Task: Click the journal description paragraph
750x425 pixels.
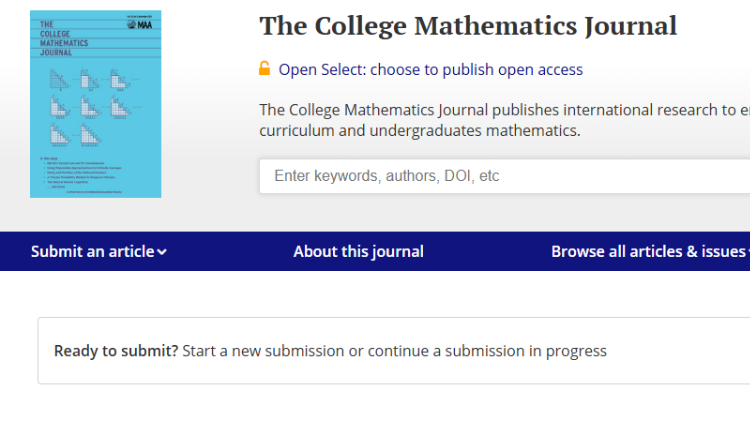Action: click(x=505, y=120)
